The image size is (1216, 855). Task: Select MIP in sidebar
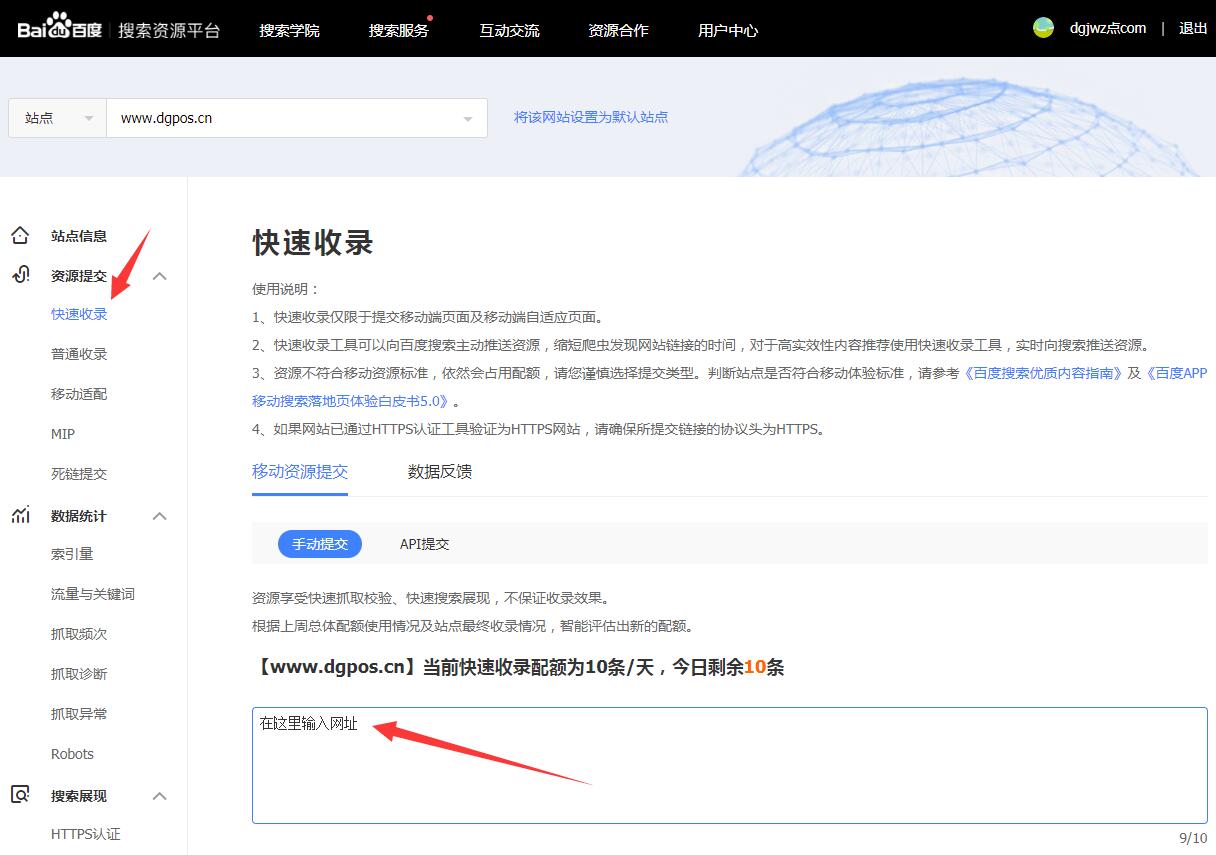[63, 434]
